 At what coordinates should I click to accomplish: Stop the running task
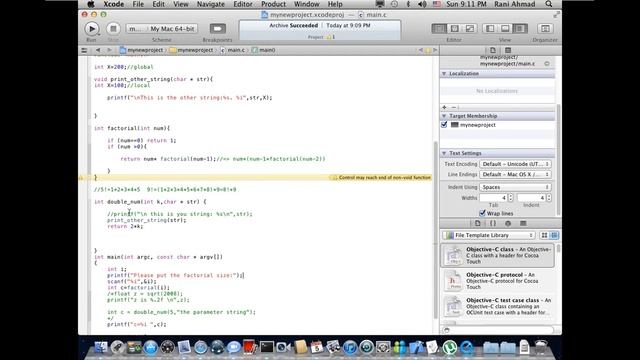click(x=113, y=29)
